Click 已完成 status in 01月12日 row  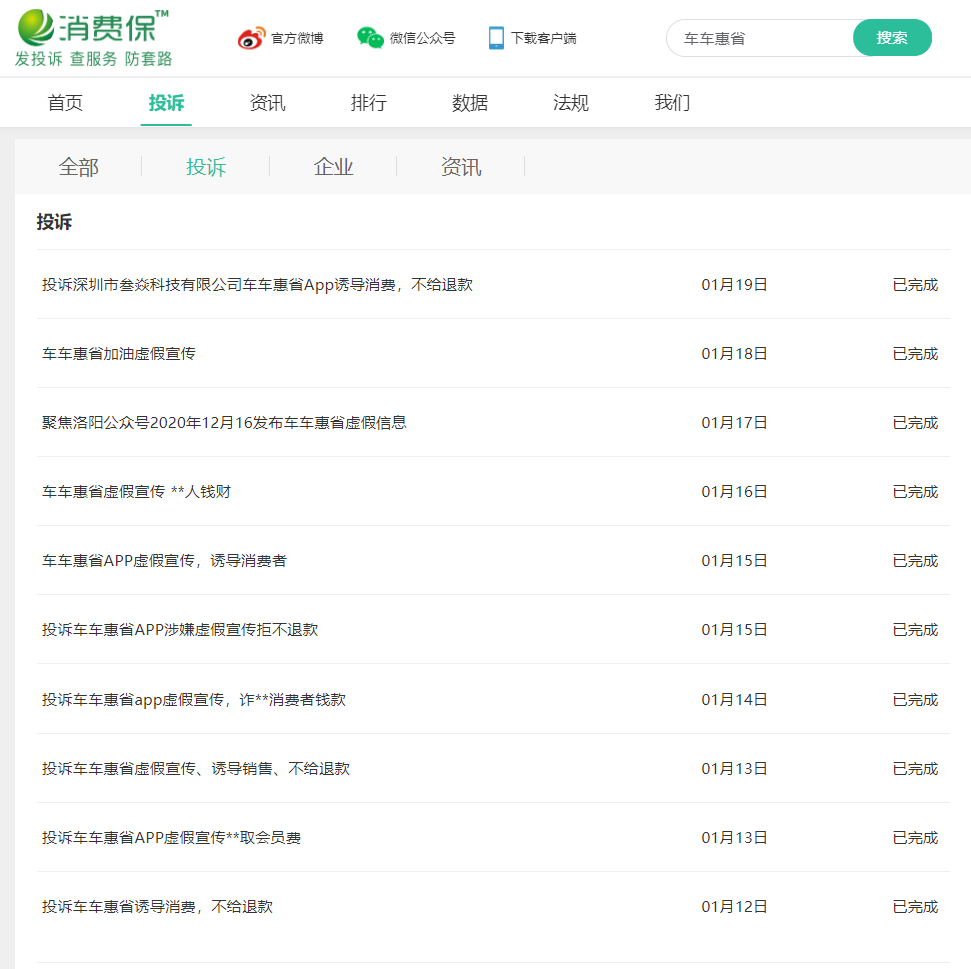915,906
